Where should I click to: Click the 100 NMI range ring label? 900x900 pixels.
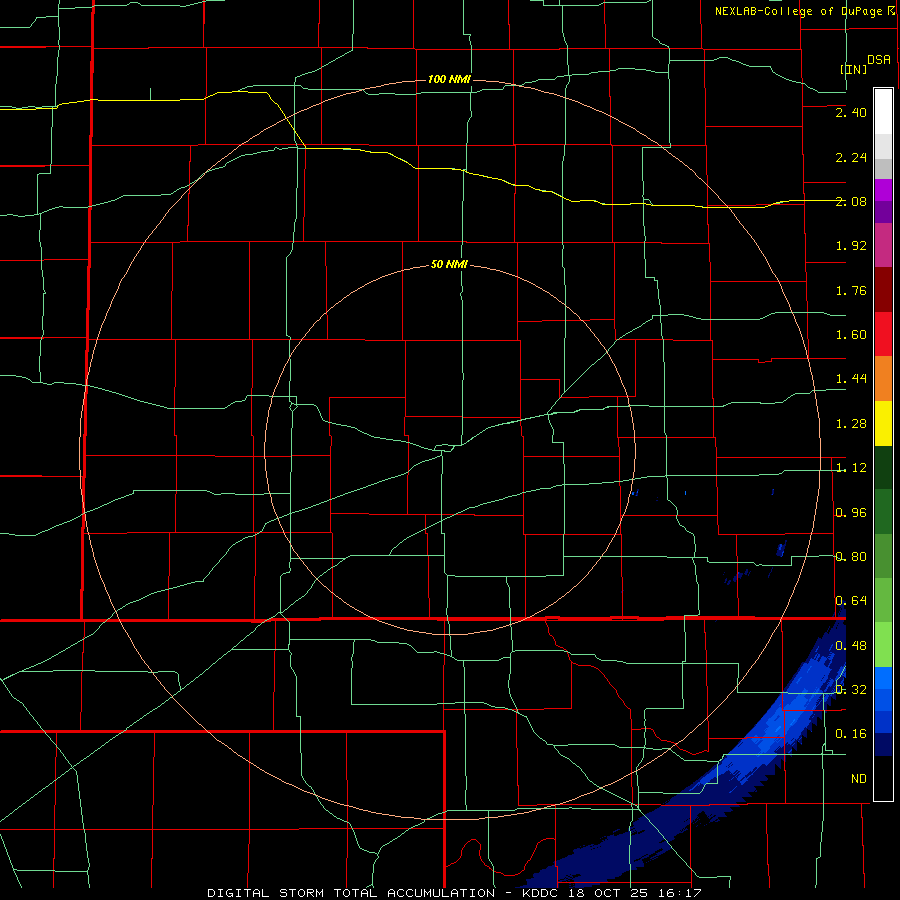(449, 79)
